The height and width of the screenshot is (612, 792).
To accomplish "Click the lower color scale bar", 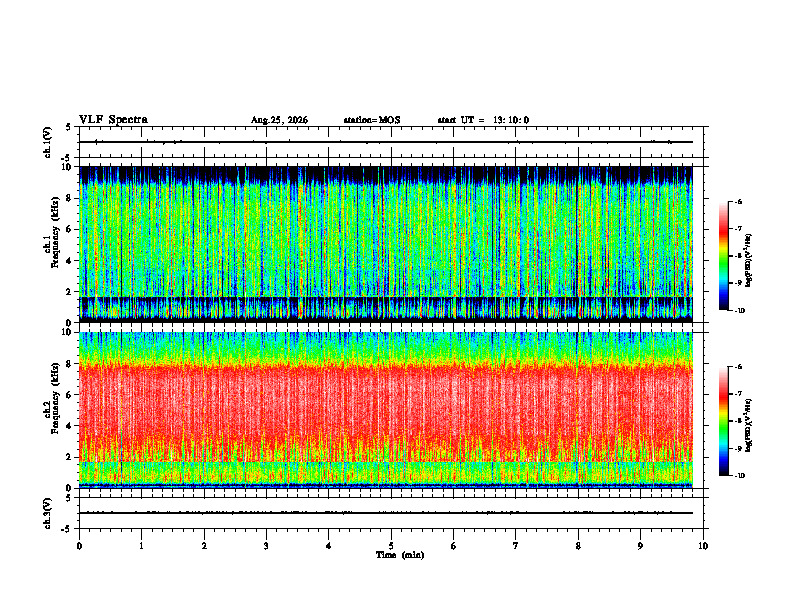I will pyautogui.click(x=724, y=421).
